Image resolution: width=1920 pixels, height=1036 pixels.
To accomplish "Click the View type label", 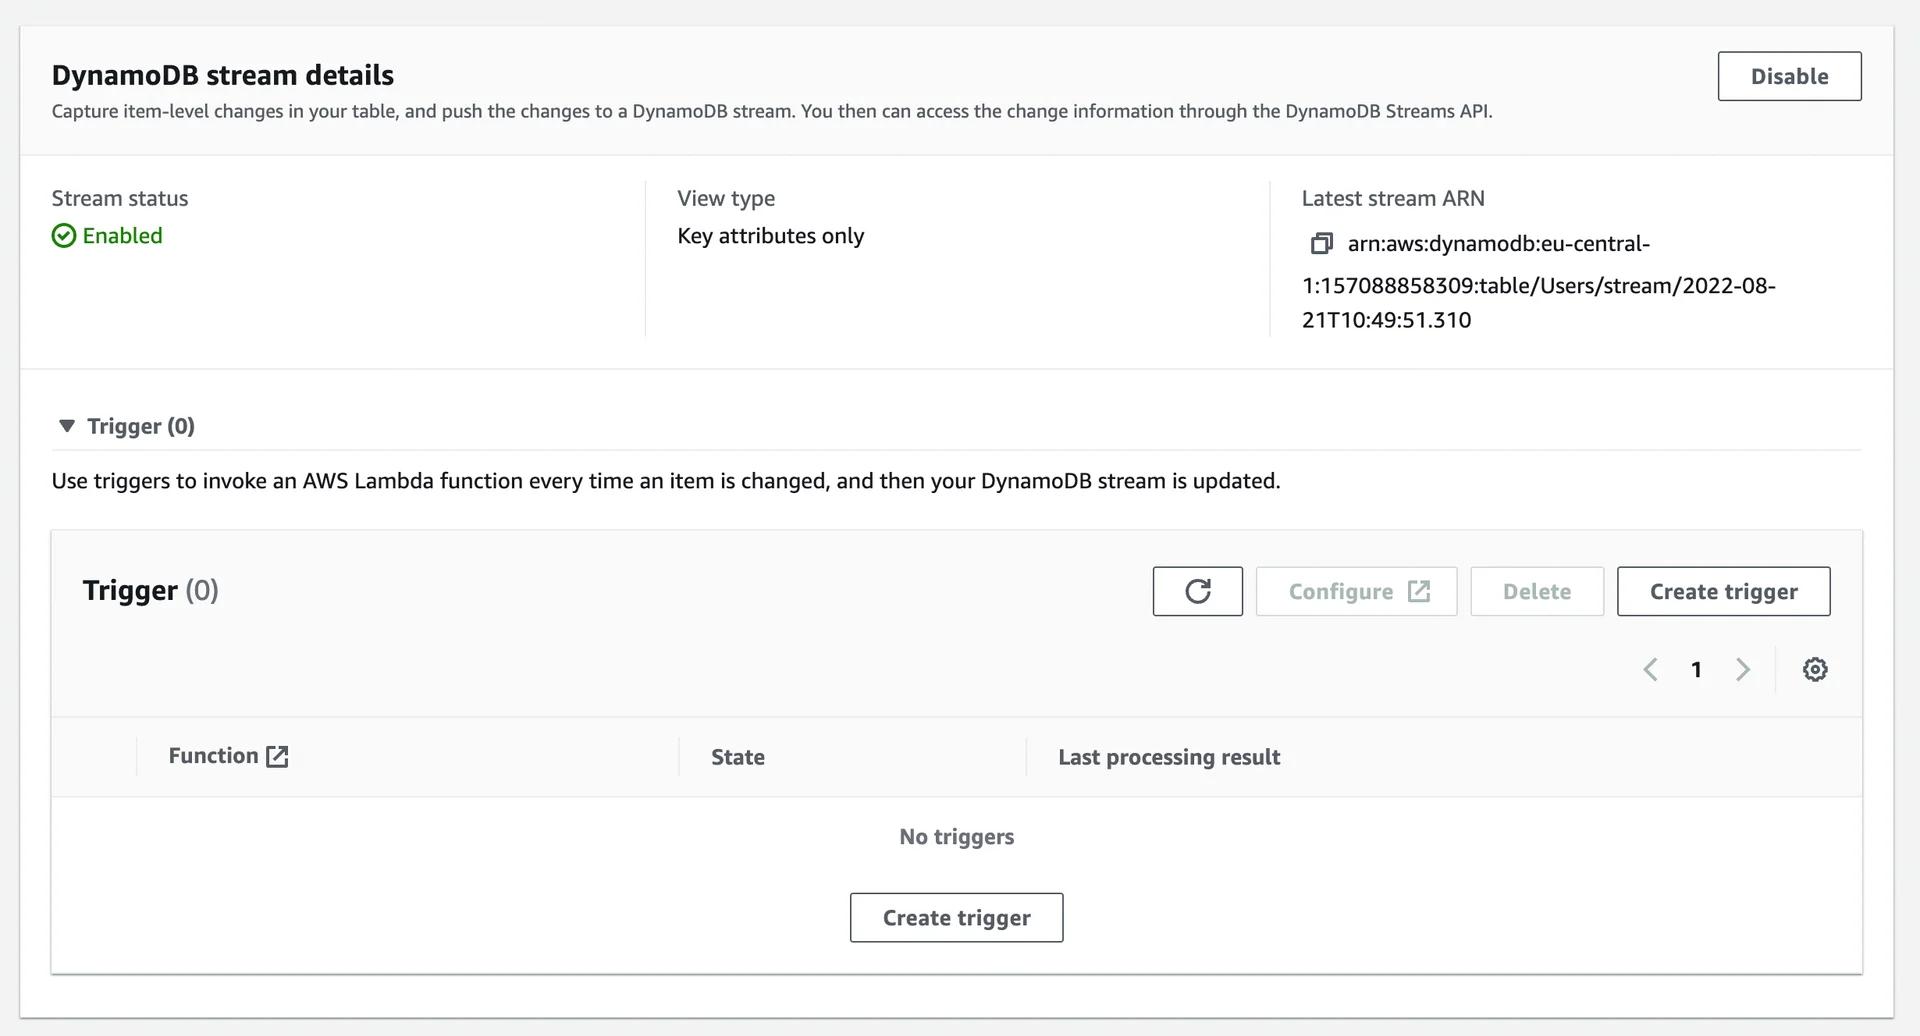I will click(726, 198).
